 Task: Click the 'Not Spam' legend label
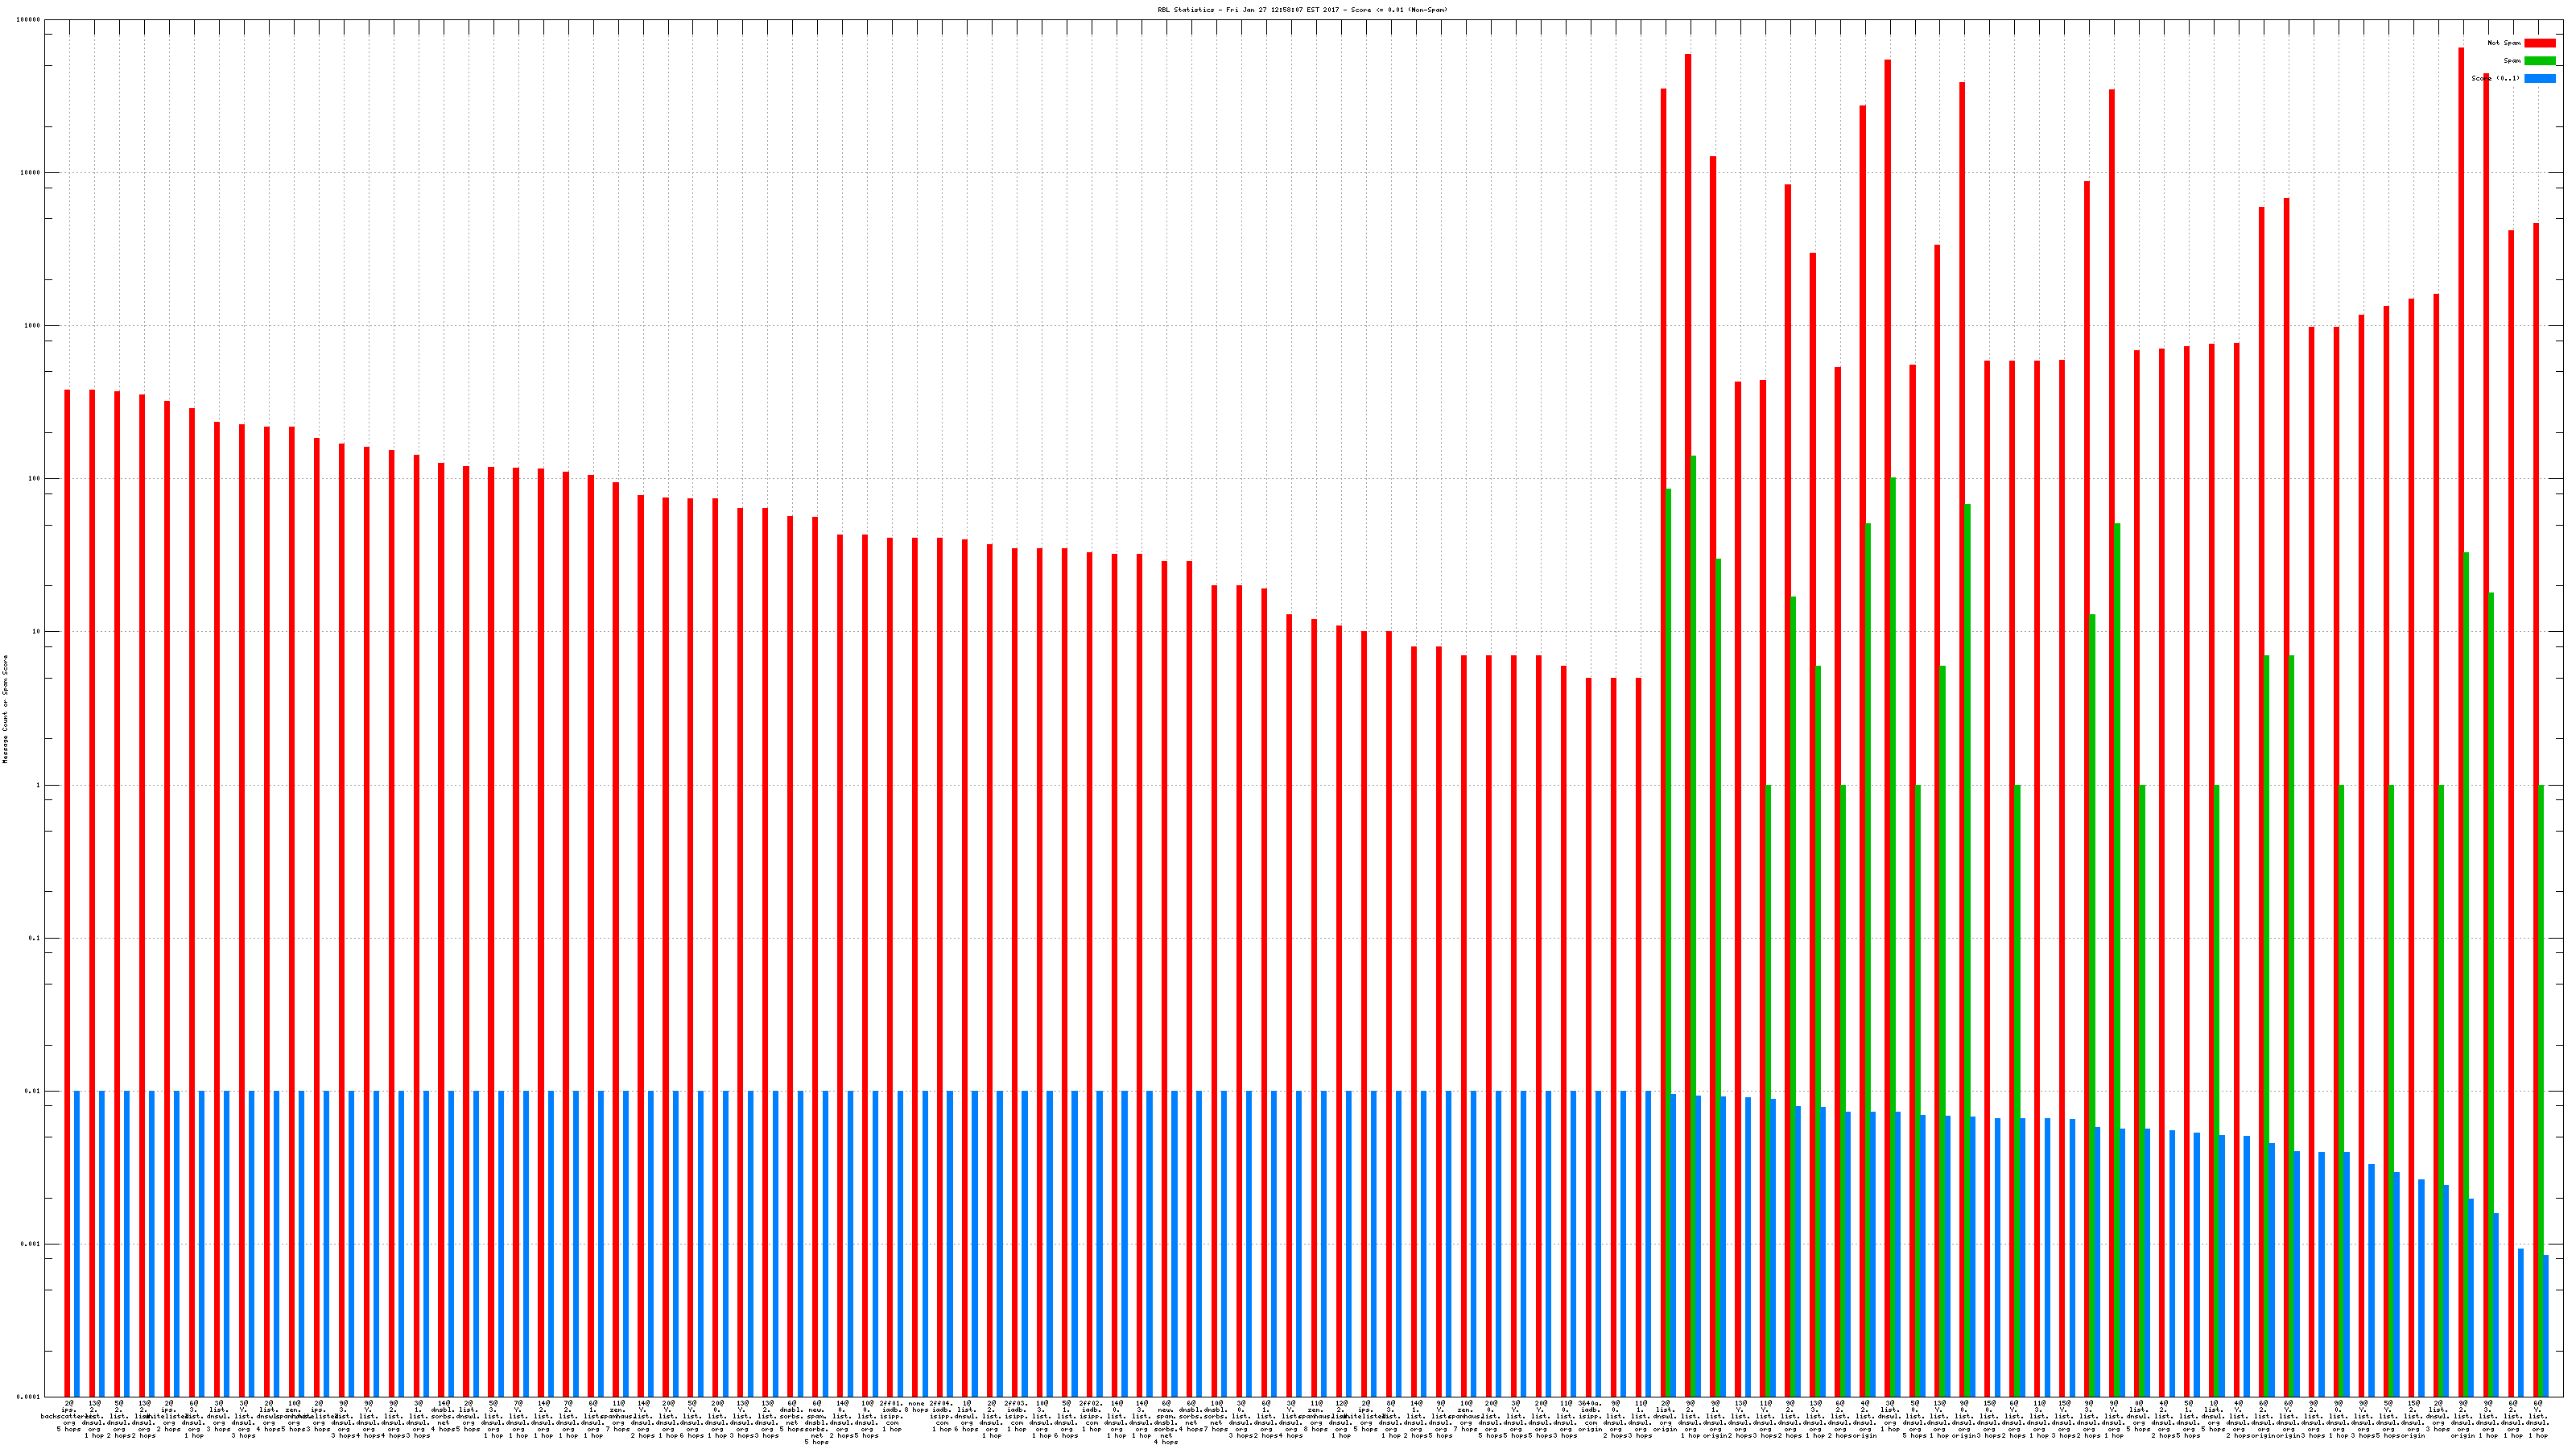pyautogui.click(x=2504, y=43)
